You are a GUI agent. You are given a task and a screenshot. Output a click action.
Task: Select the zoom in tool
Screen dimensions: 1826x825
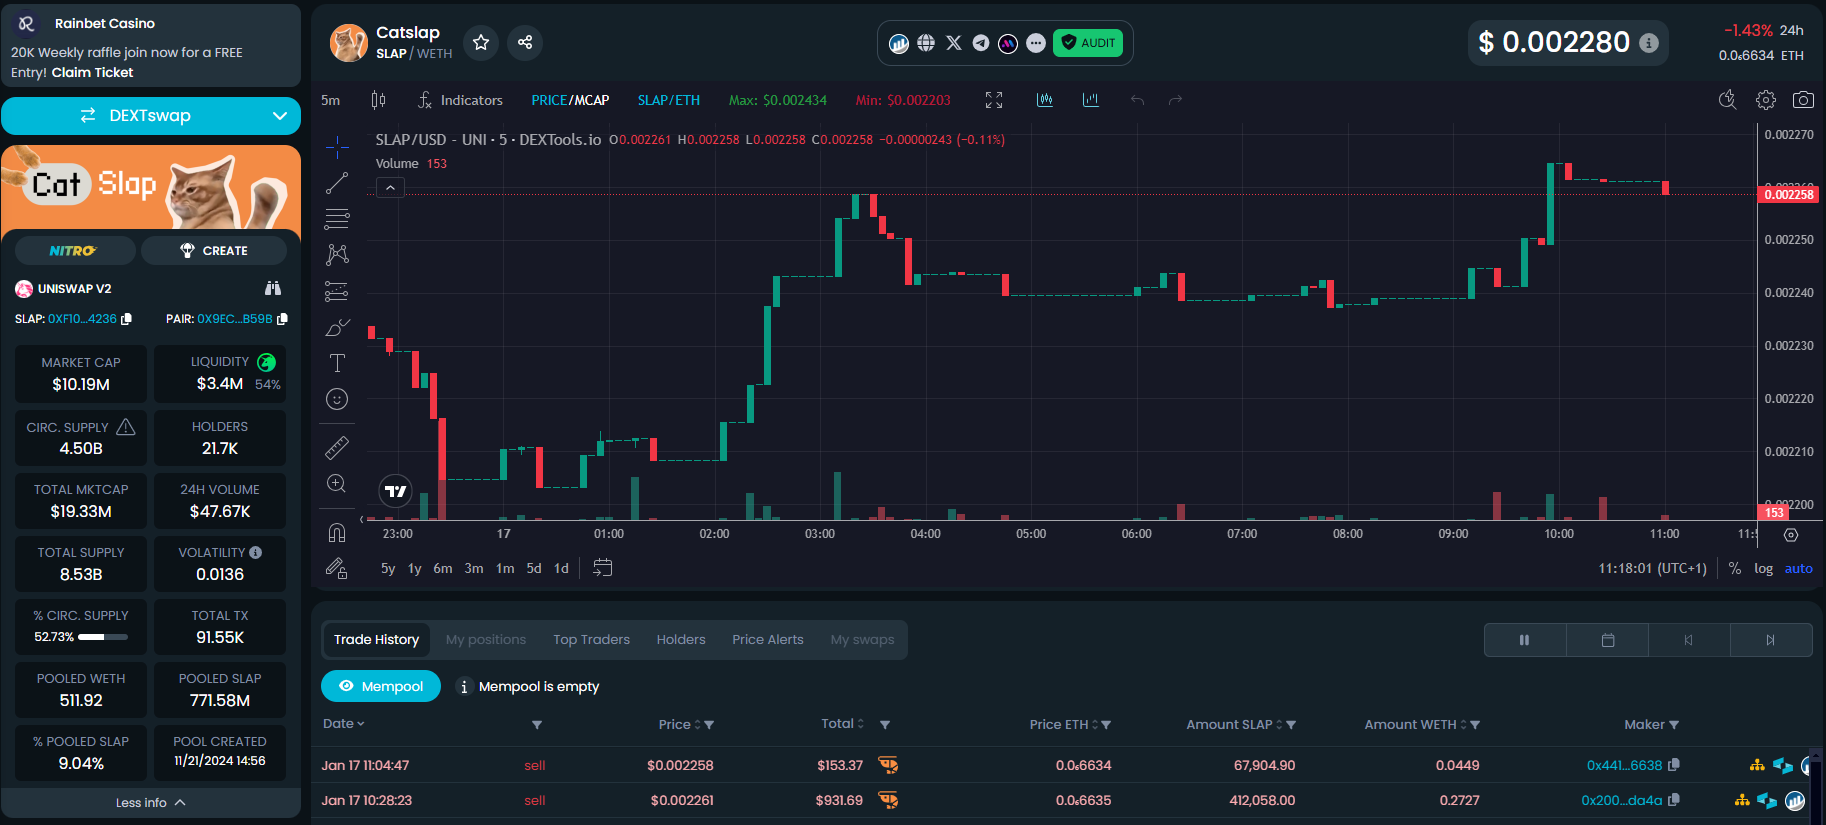click(x=337, y=484)
